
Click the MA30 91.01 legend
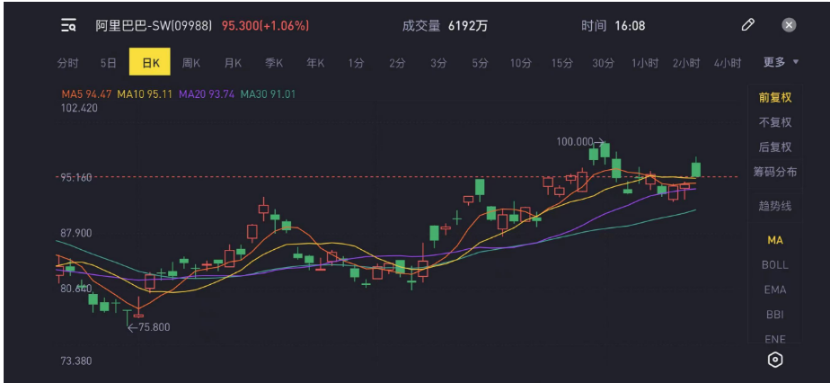tap(268, 95)
